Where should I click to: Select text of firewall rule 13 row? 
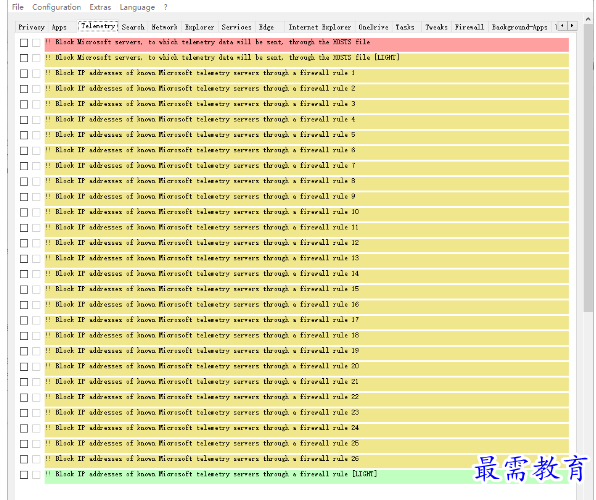click(x=202, y=258)
